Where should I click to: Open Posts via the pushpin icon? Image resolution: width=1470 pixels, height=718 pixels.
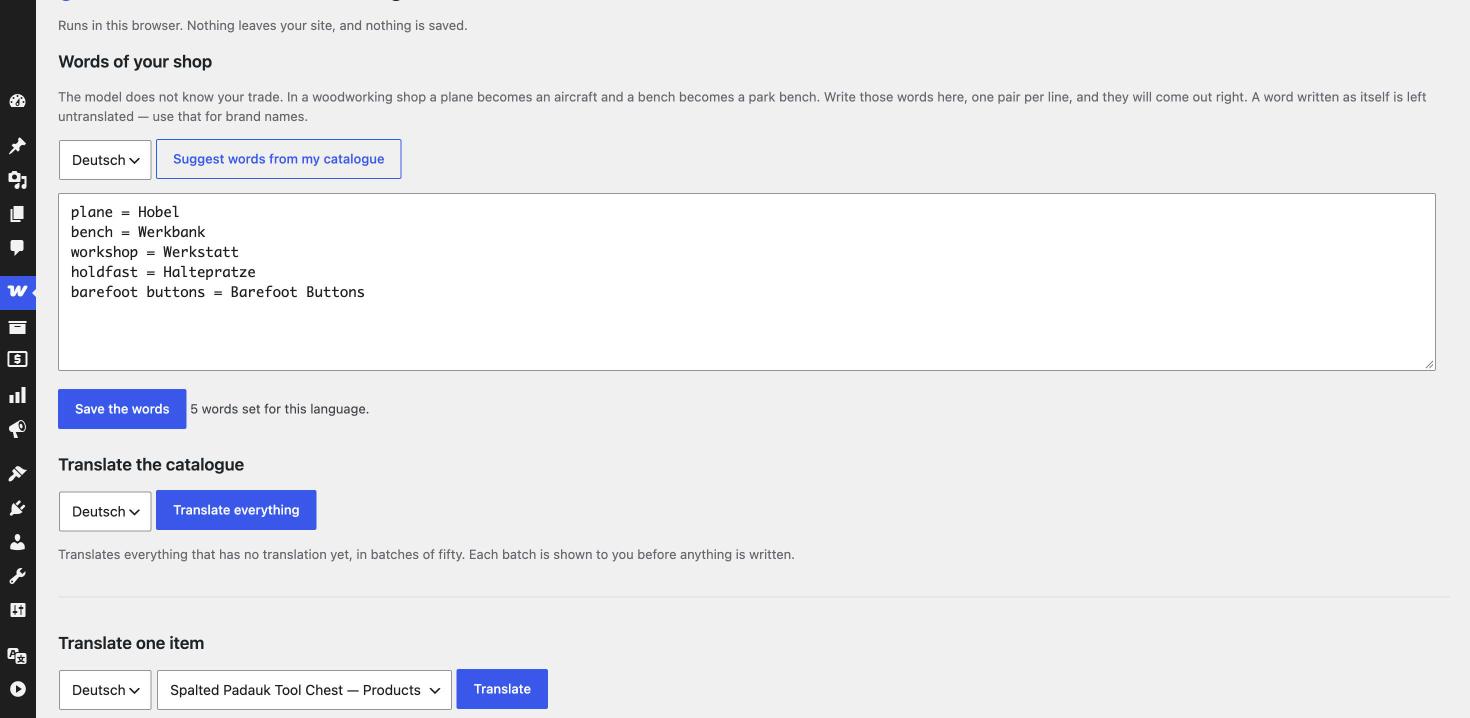pos(17,146)
